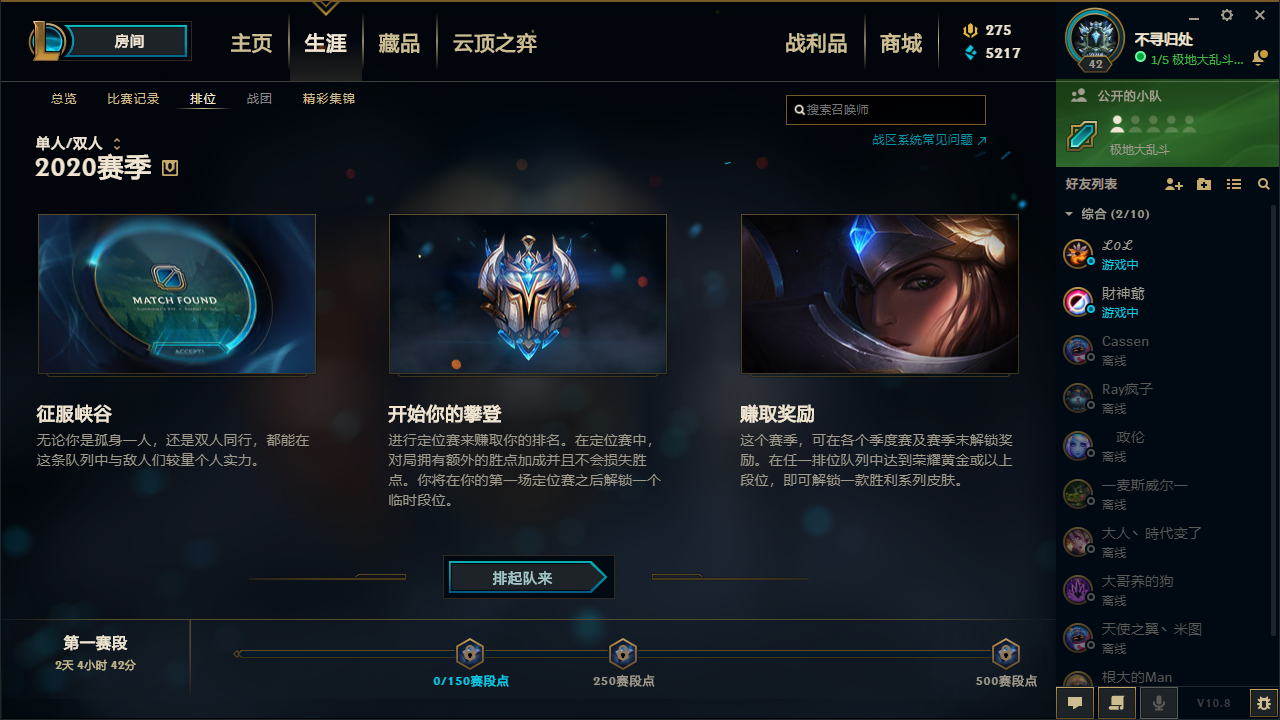Image resolution: width=1280 pixels, height=720 pixels.
Task: Switch to the 比赛记录 tab
Action: [x=134, y=99]
